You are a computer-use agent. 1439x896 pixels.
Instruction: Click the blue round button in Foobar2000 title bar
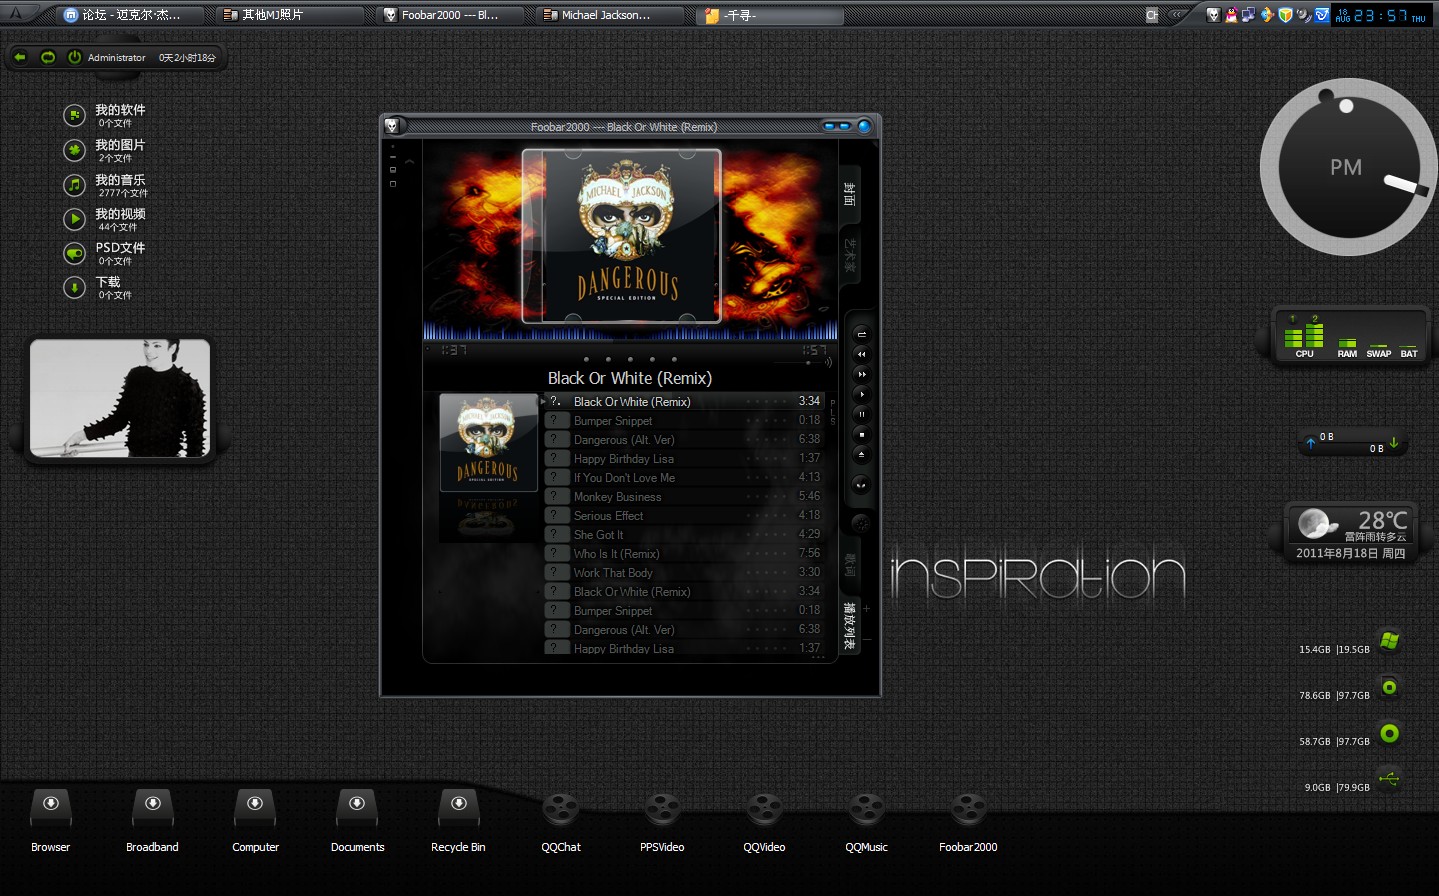(864, 126)
